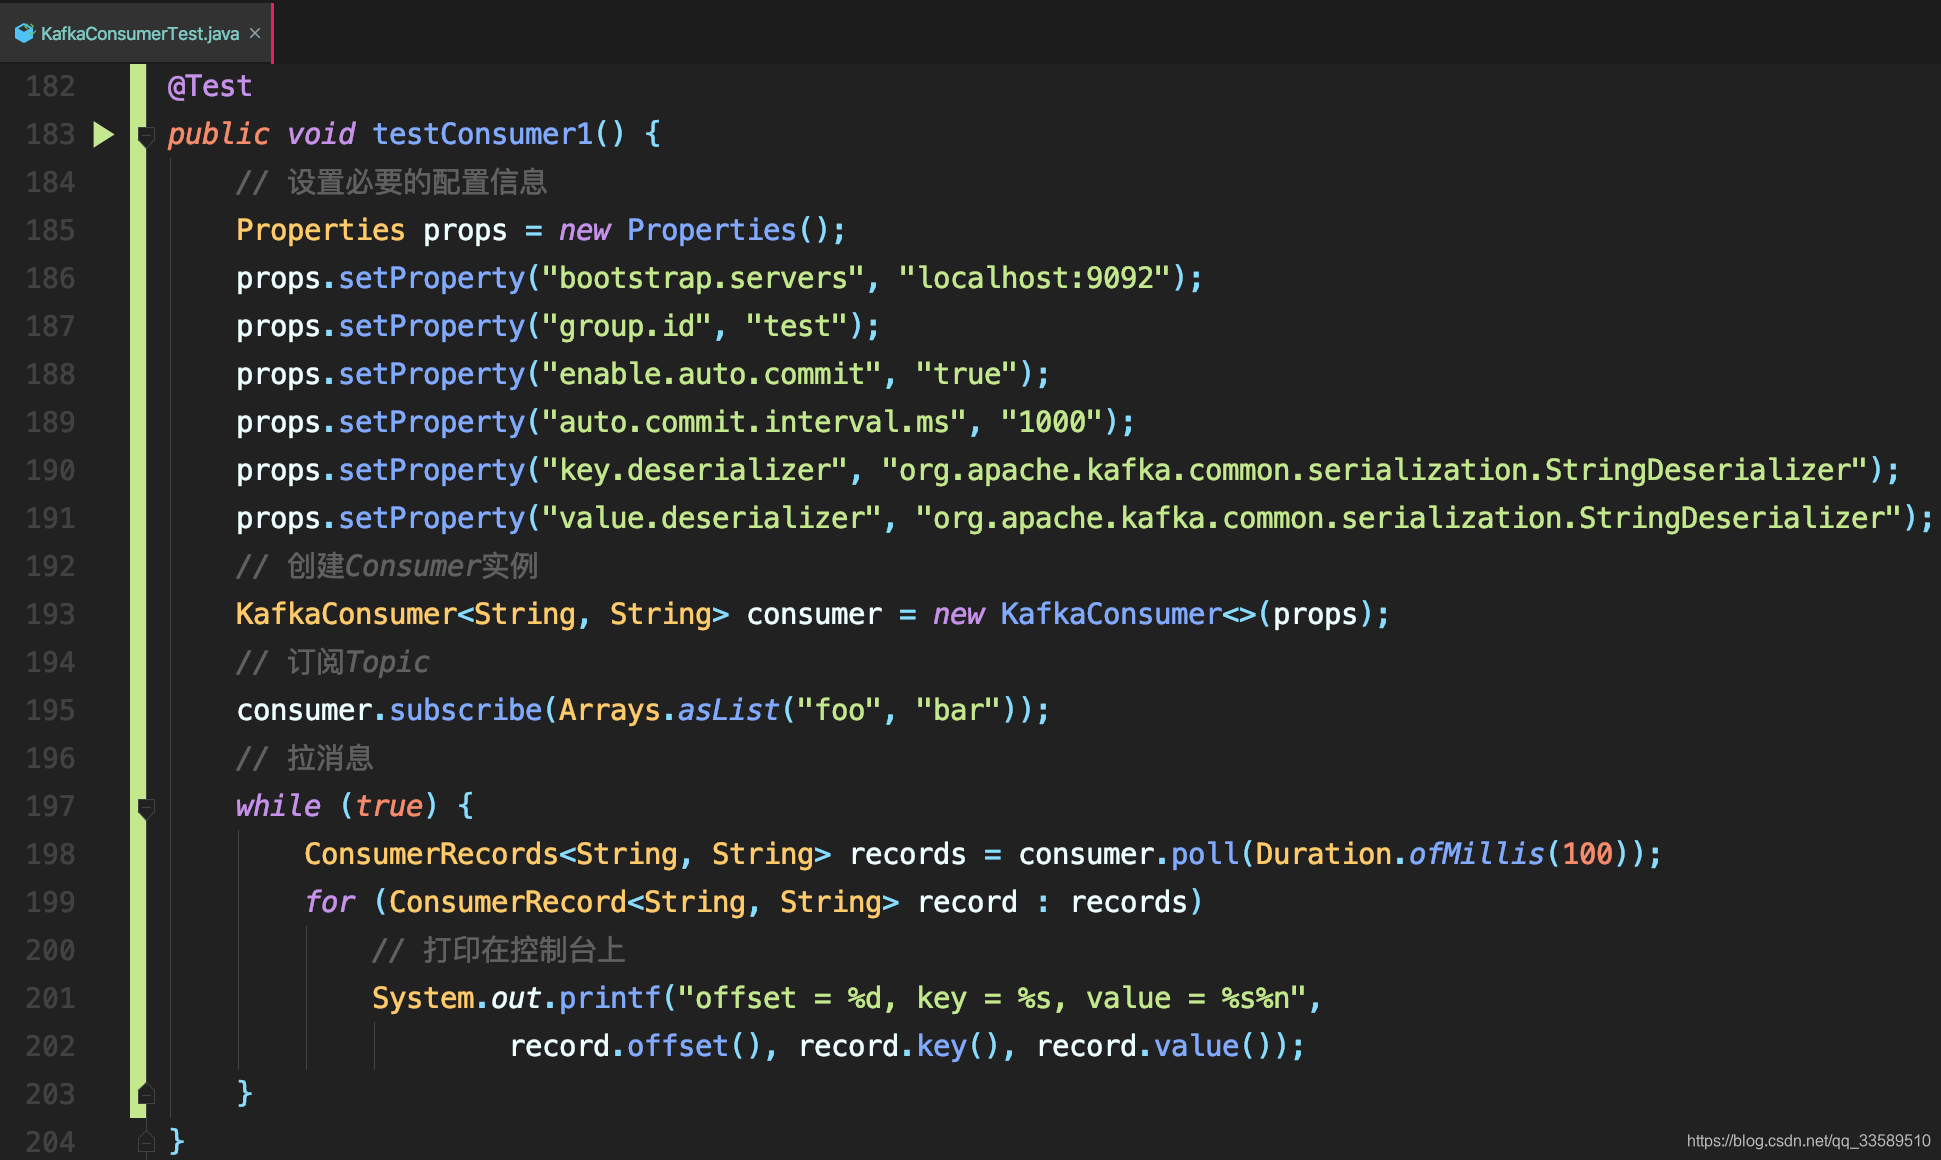The image size is (1941, 1160).
Task: Run testConsumer1 via green gutter arrow
Action: pyautogui.click(x=103, y=134)
